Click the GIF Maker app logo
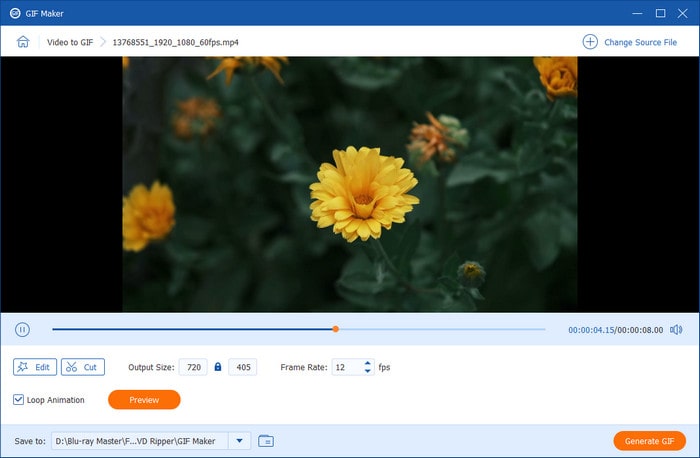 click(14, 13)
